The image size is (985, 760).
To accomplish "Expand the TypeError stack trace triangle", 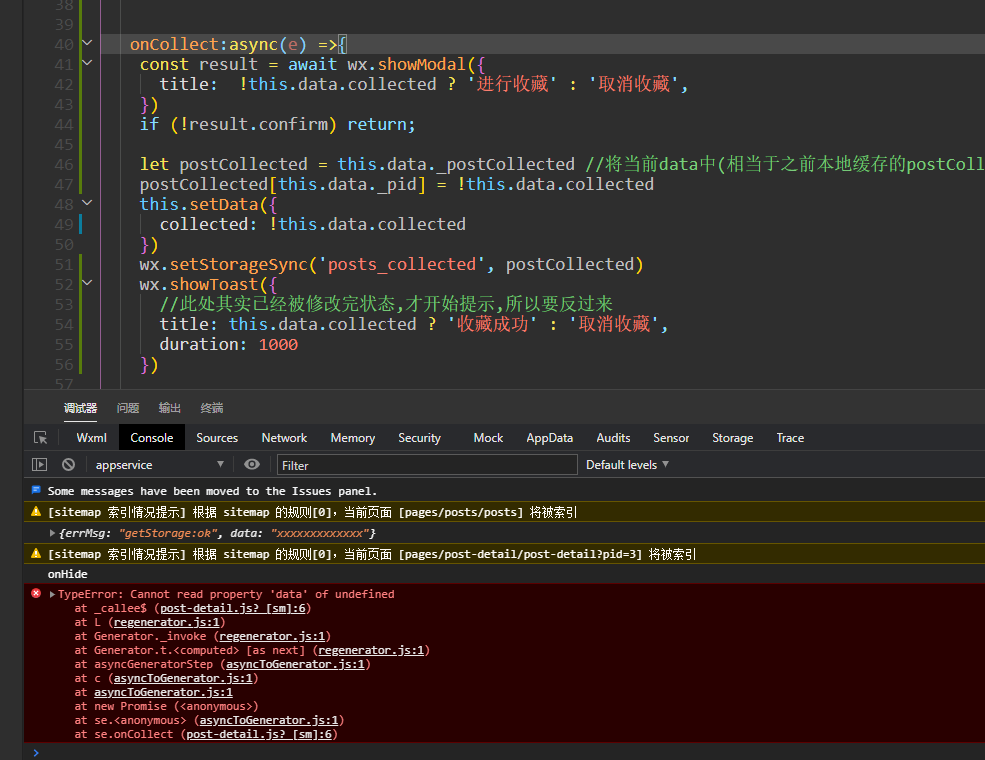I will [52, 594].
